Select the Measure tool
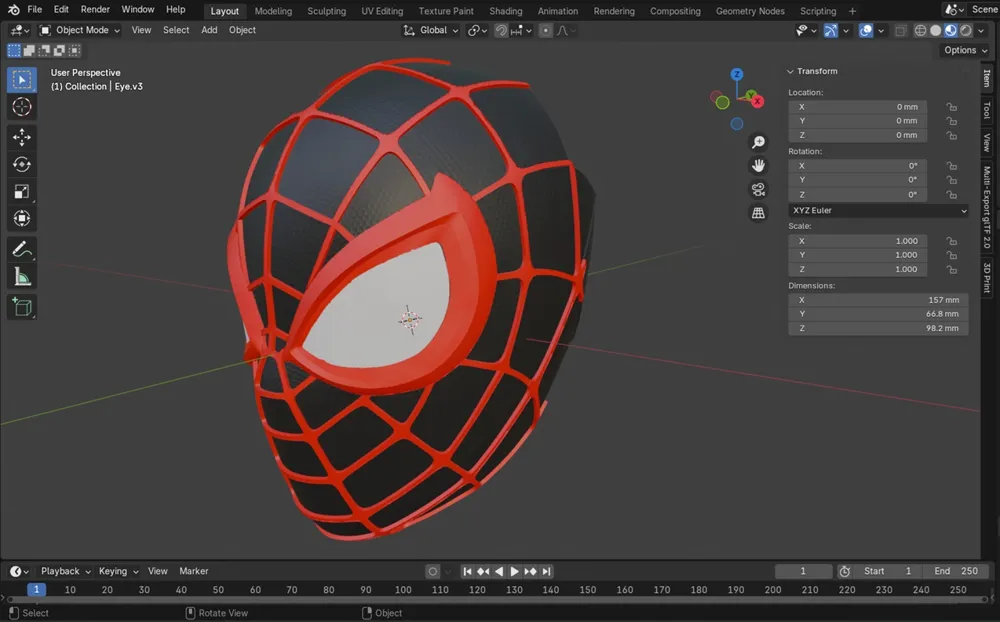 coord(22,277)
